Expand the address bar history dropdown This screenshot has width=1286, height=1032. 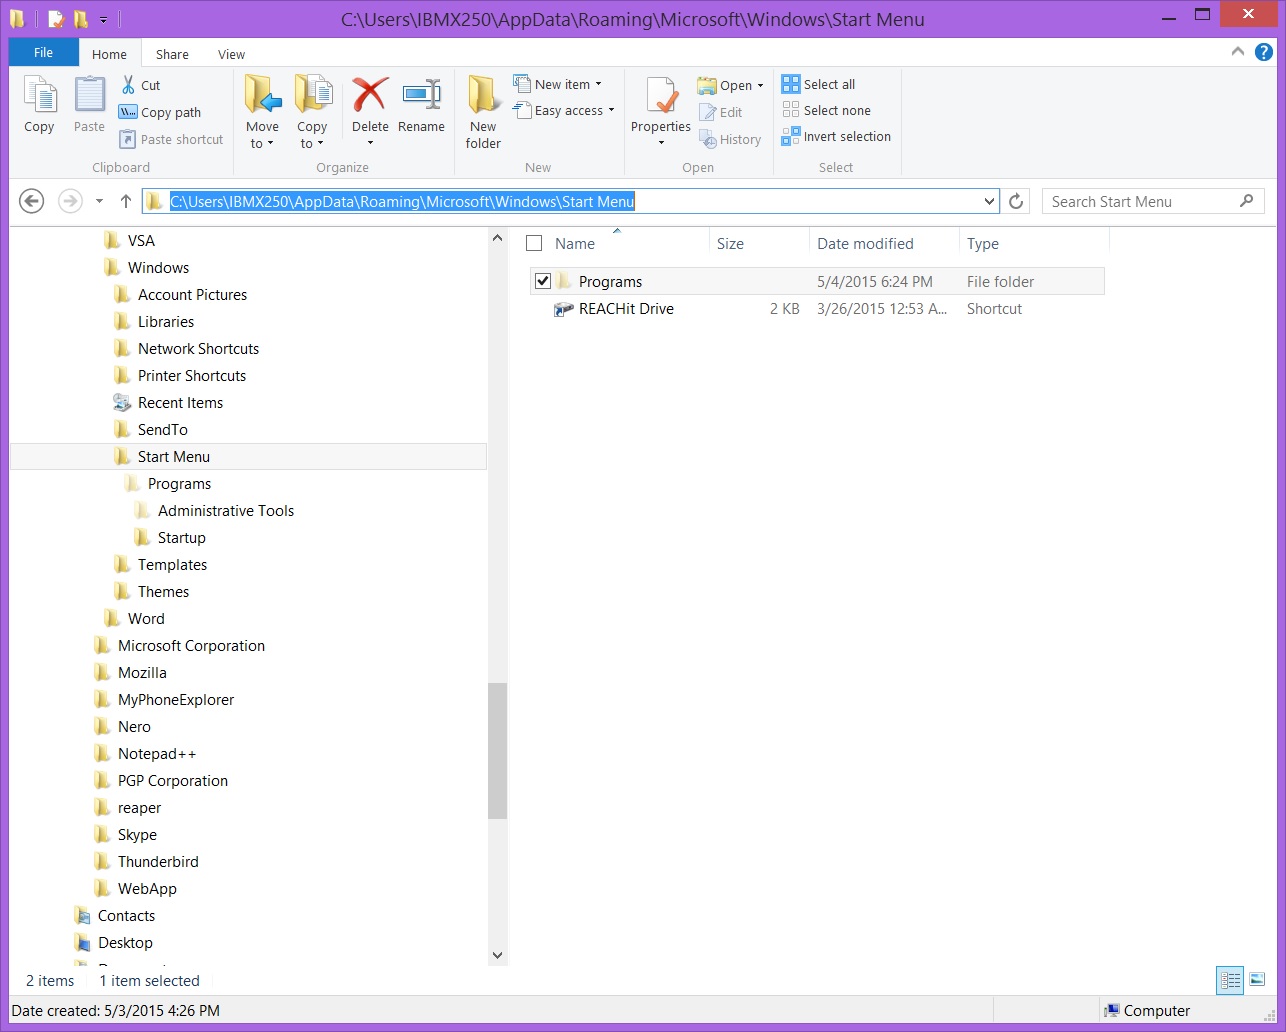pos(989,202)
